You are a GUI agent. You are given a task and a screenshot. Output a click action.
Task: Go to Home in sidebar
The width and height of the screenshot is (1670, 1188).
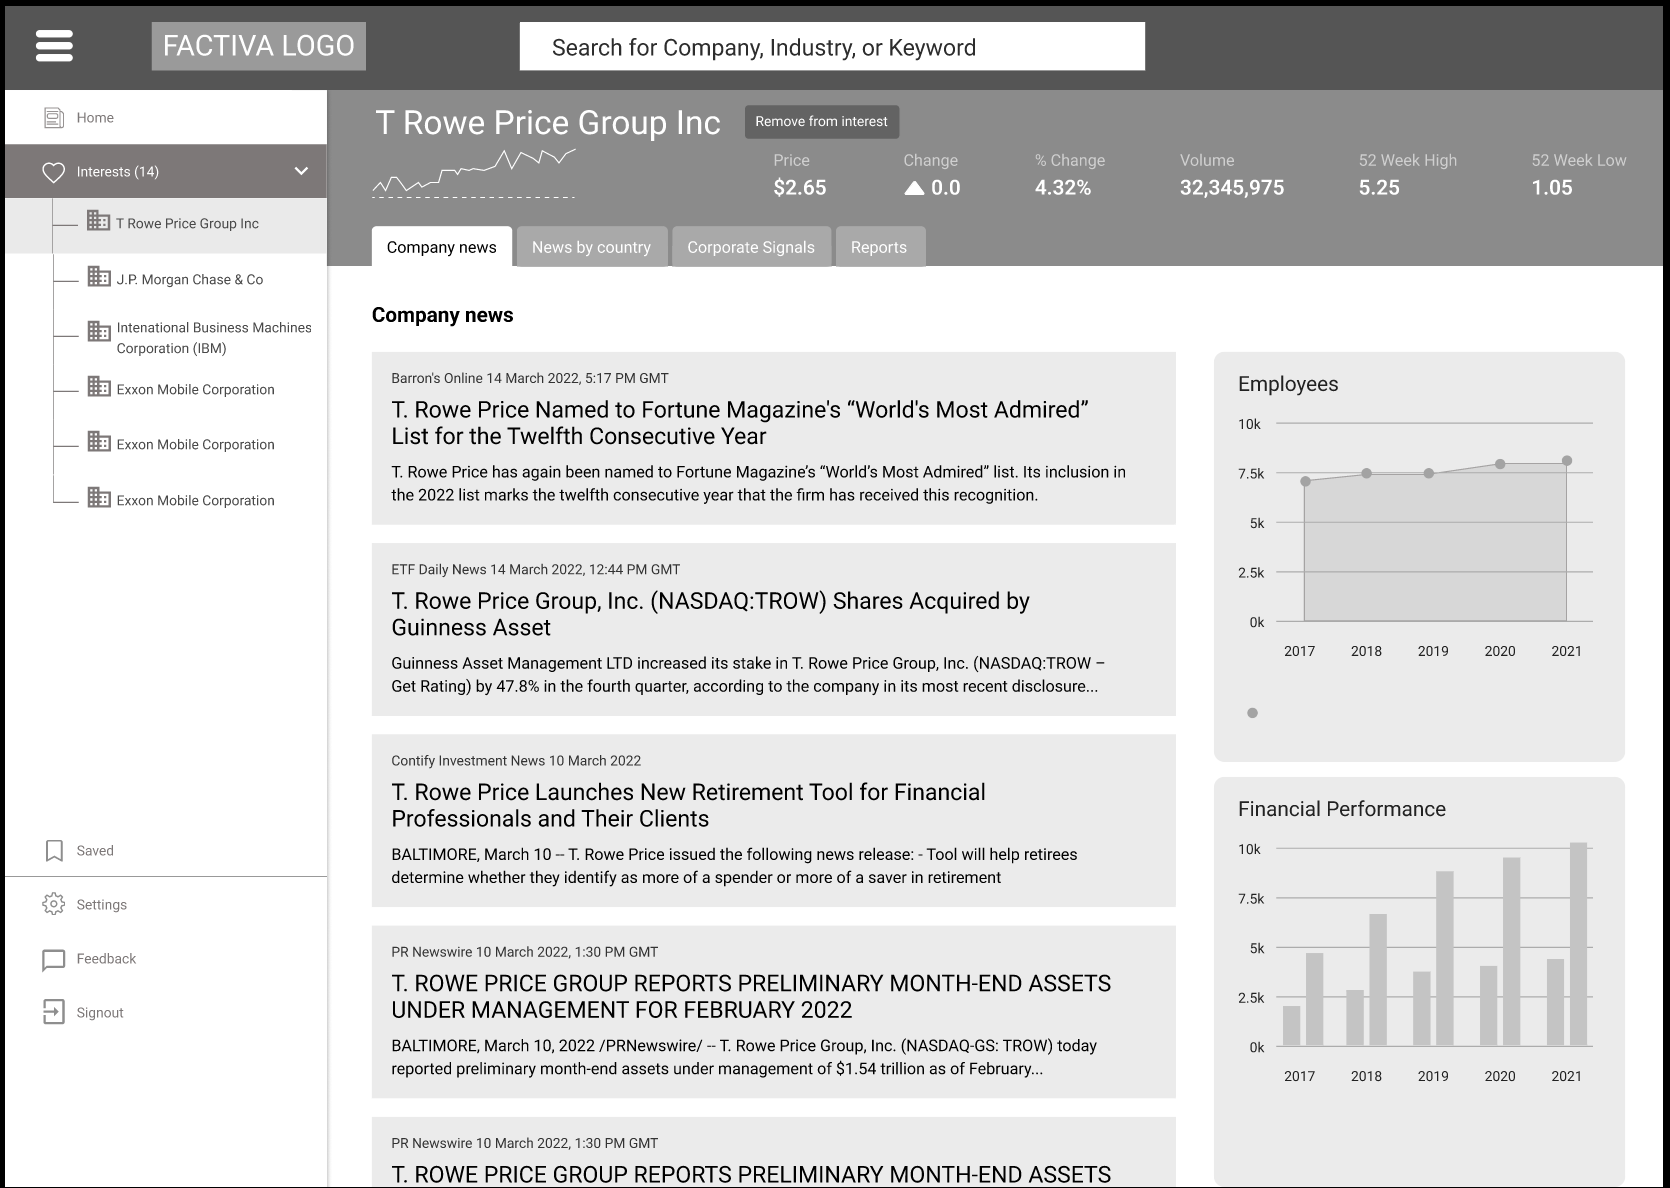tap(166, 118)
